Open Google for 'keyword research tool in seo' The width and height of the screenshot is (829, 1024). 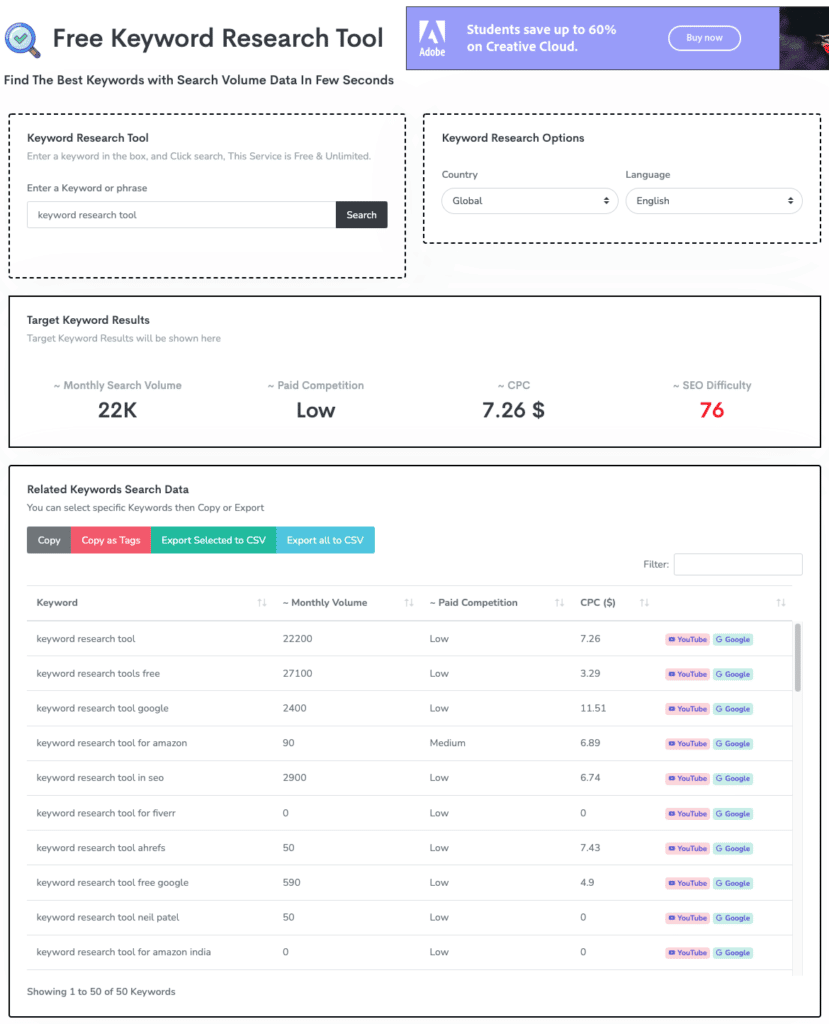[733, 778]
